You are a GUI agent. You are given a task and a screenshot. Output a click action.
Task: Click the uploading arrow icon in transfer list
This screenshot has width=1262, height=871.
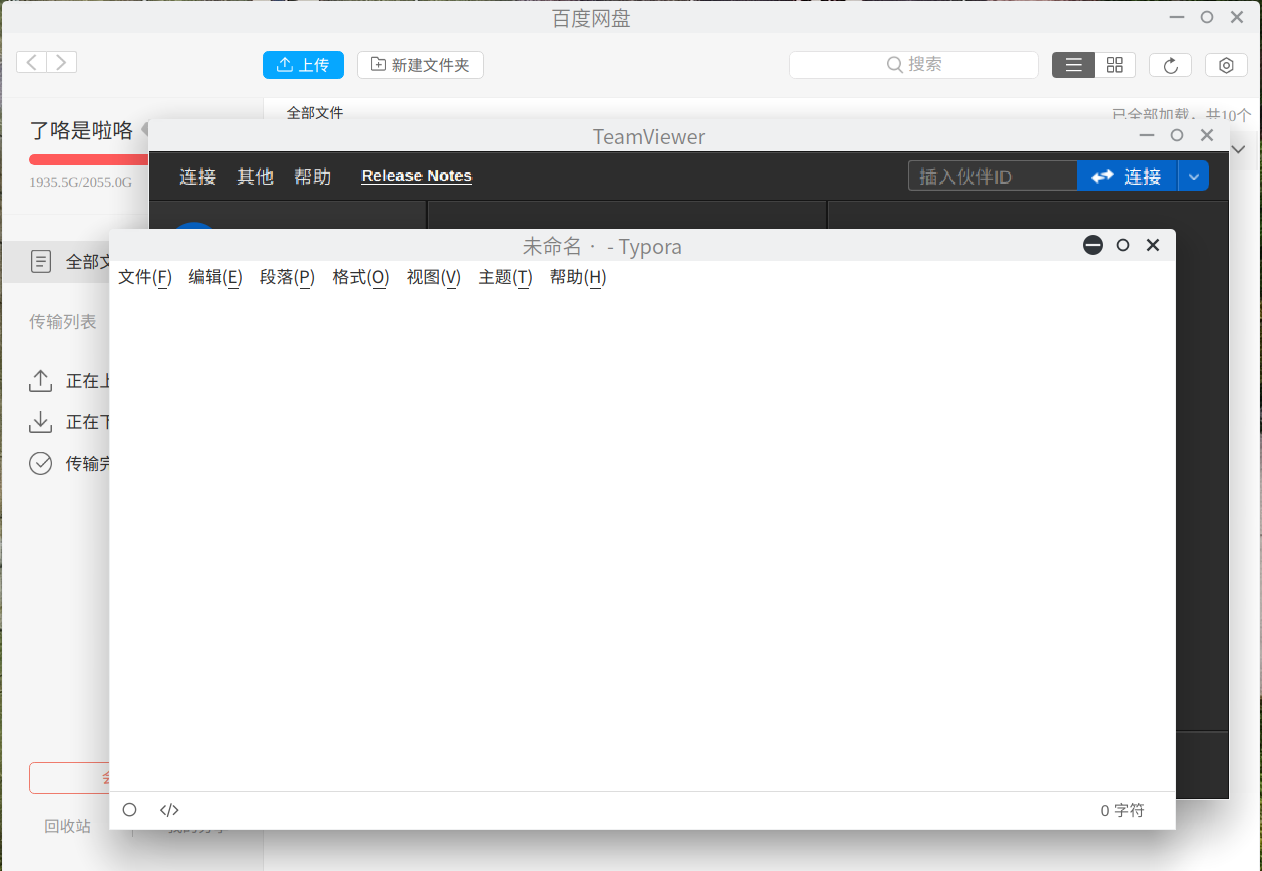coord(40,381)
